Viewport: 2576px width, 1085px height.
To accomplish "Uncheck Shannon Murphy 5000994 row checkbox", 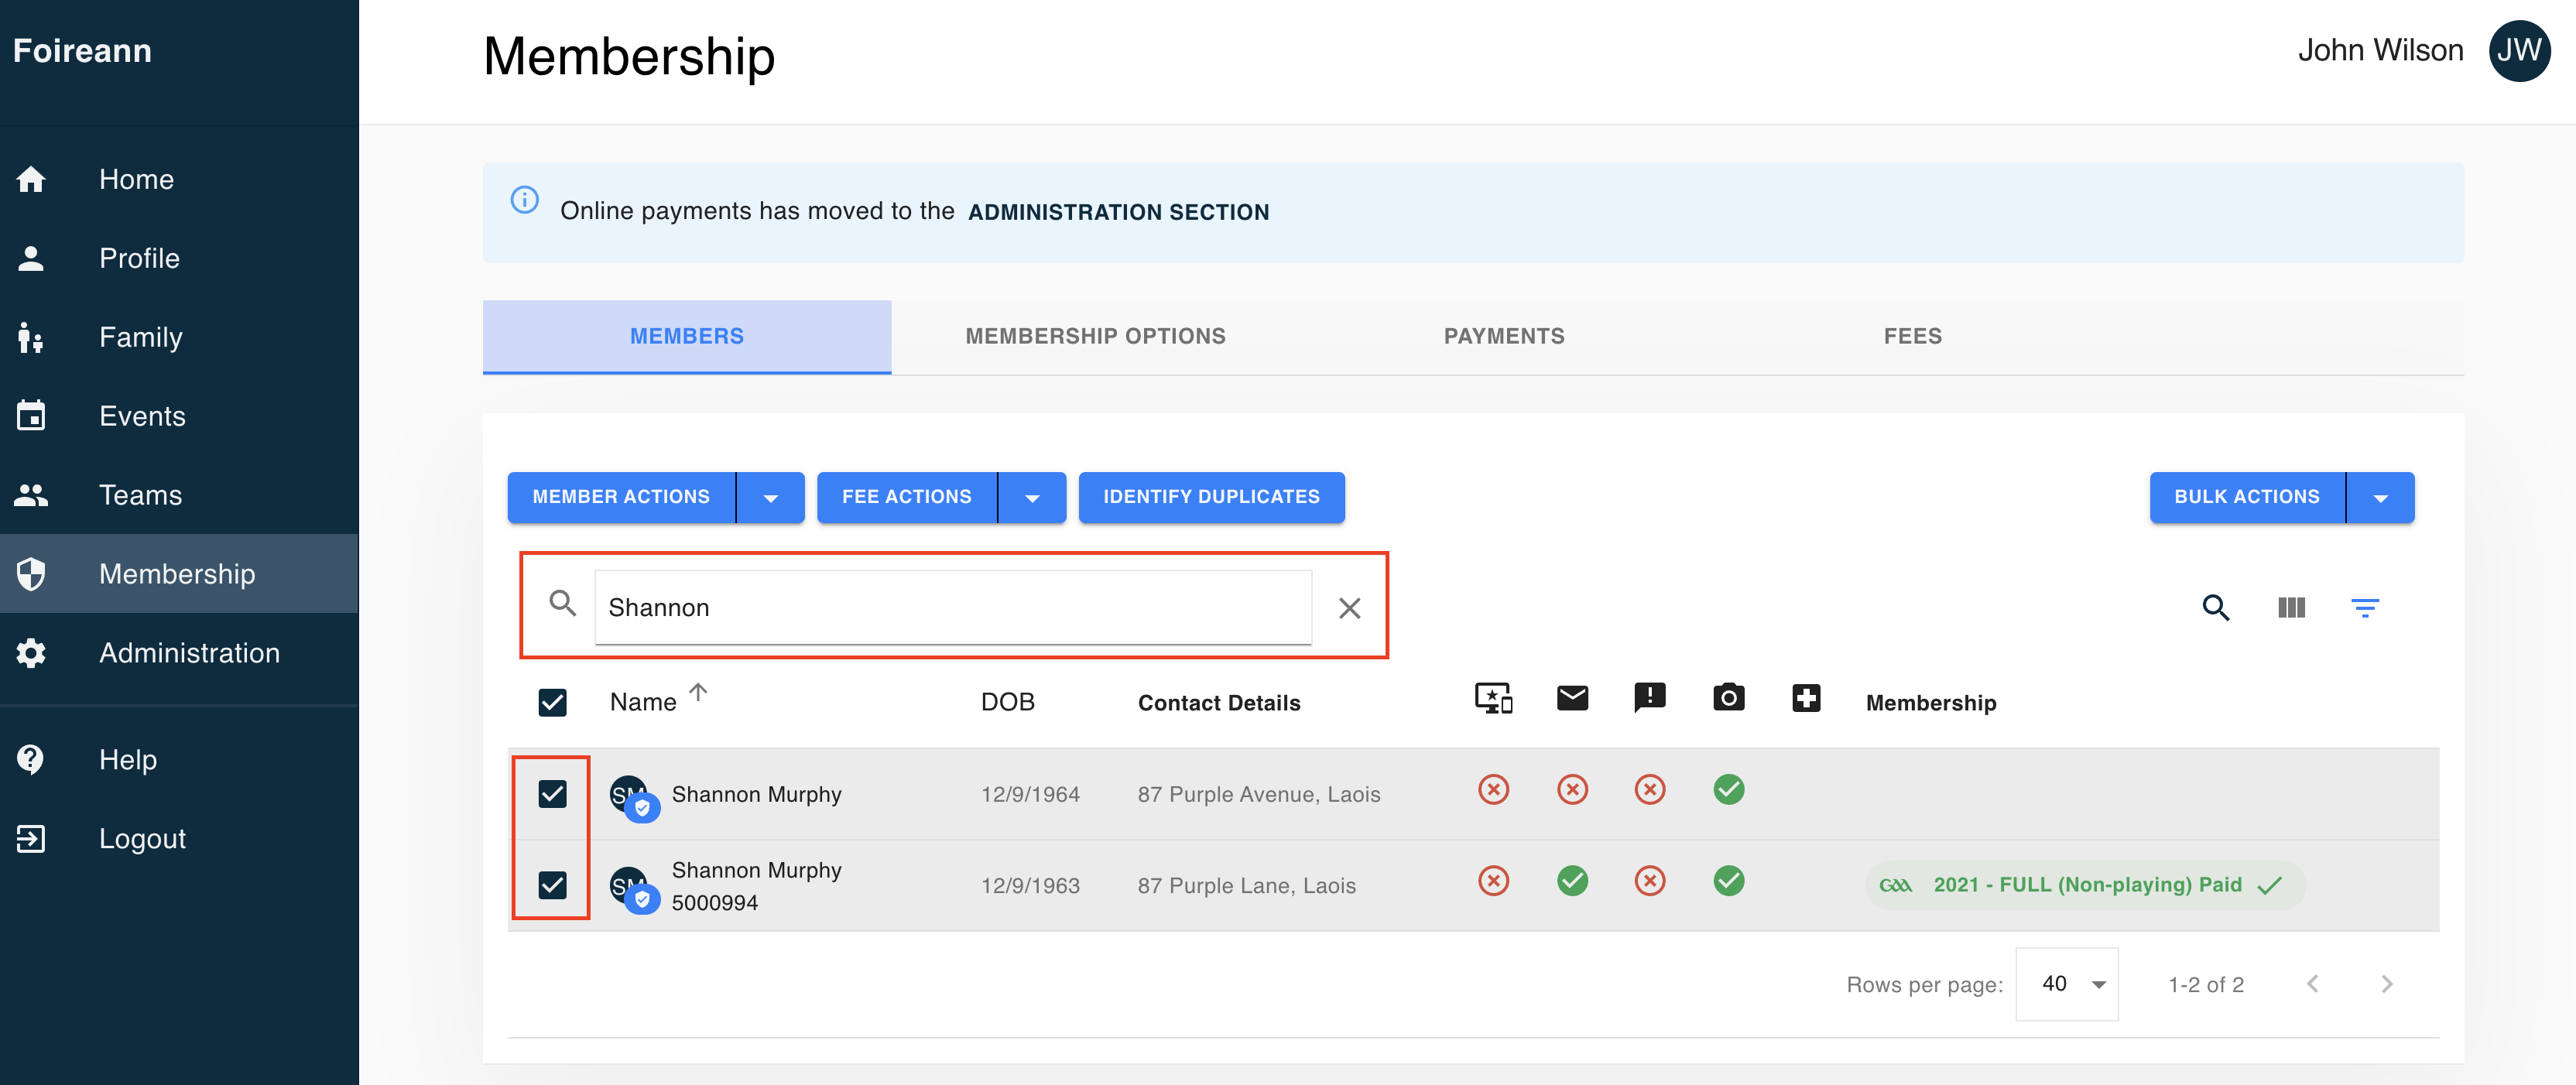I will 552,884.
